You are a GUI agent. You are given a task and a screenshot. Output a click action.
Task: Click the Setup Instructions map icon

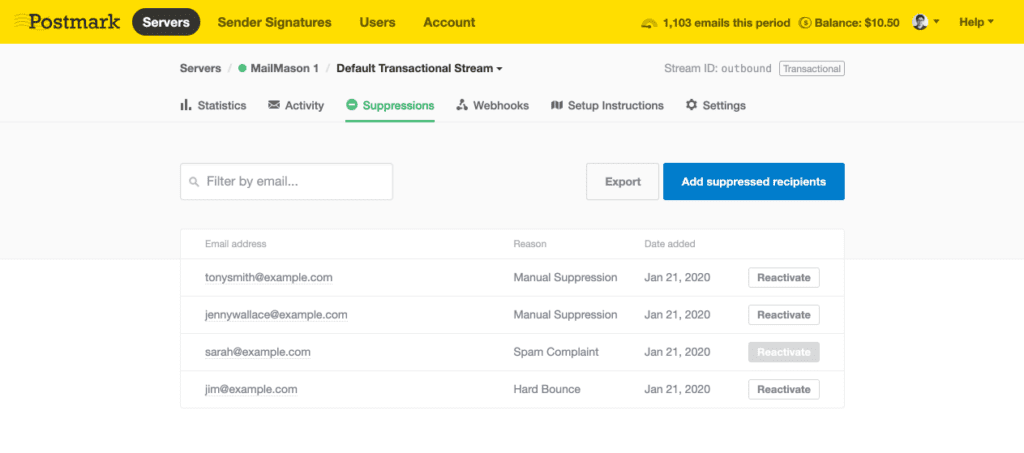click(x=556, y=105)
